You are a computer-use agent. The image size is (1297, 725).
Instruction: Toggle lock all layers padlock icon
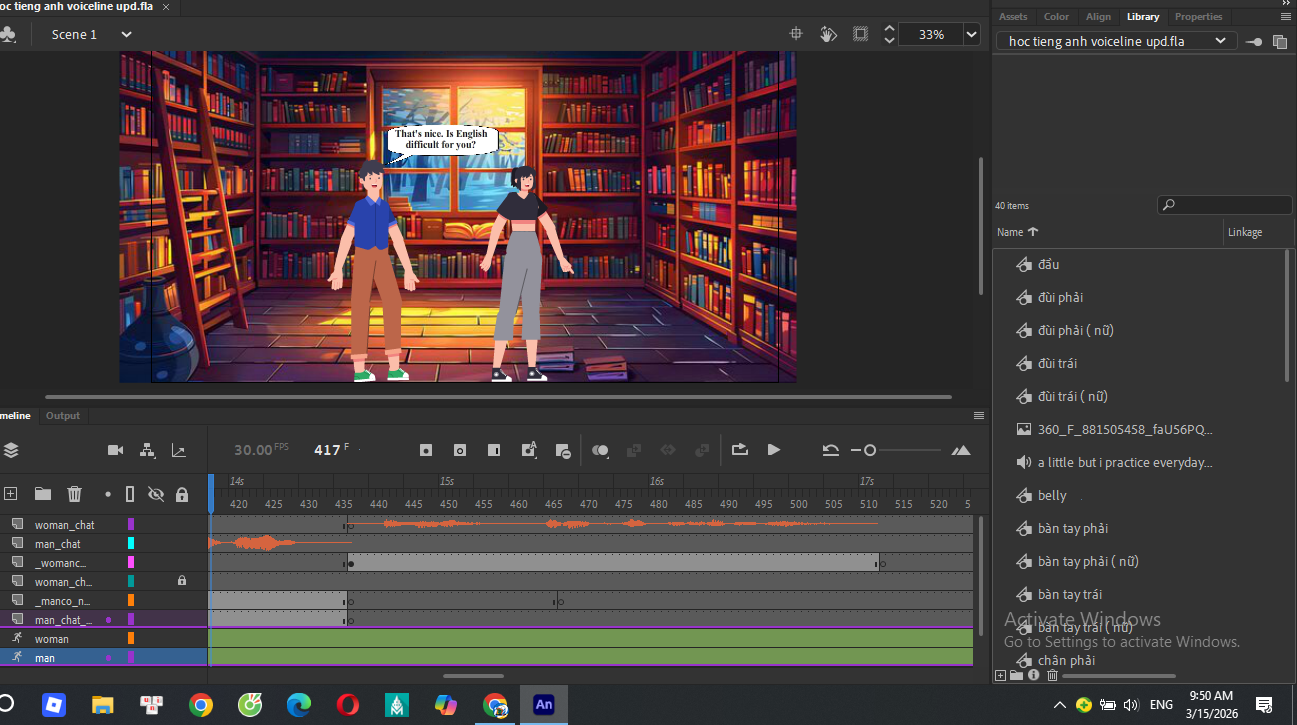[182, 494]
